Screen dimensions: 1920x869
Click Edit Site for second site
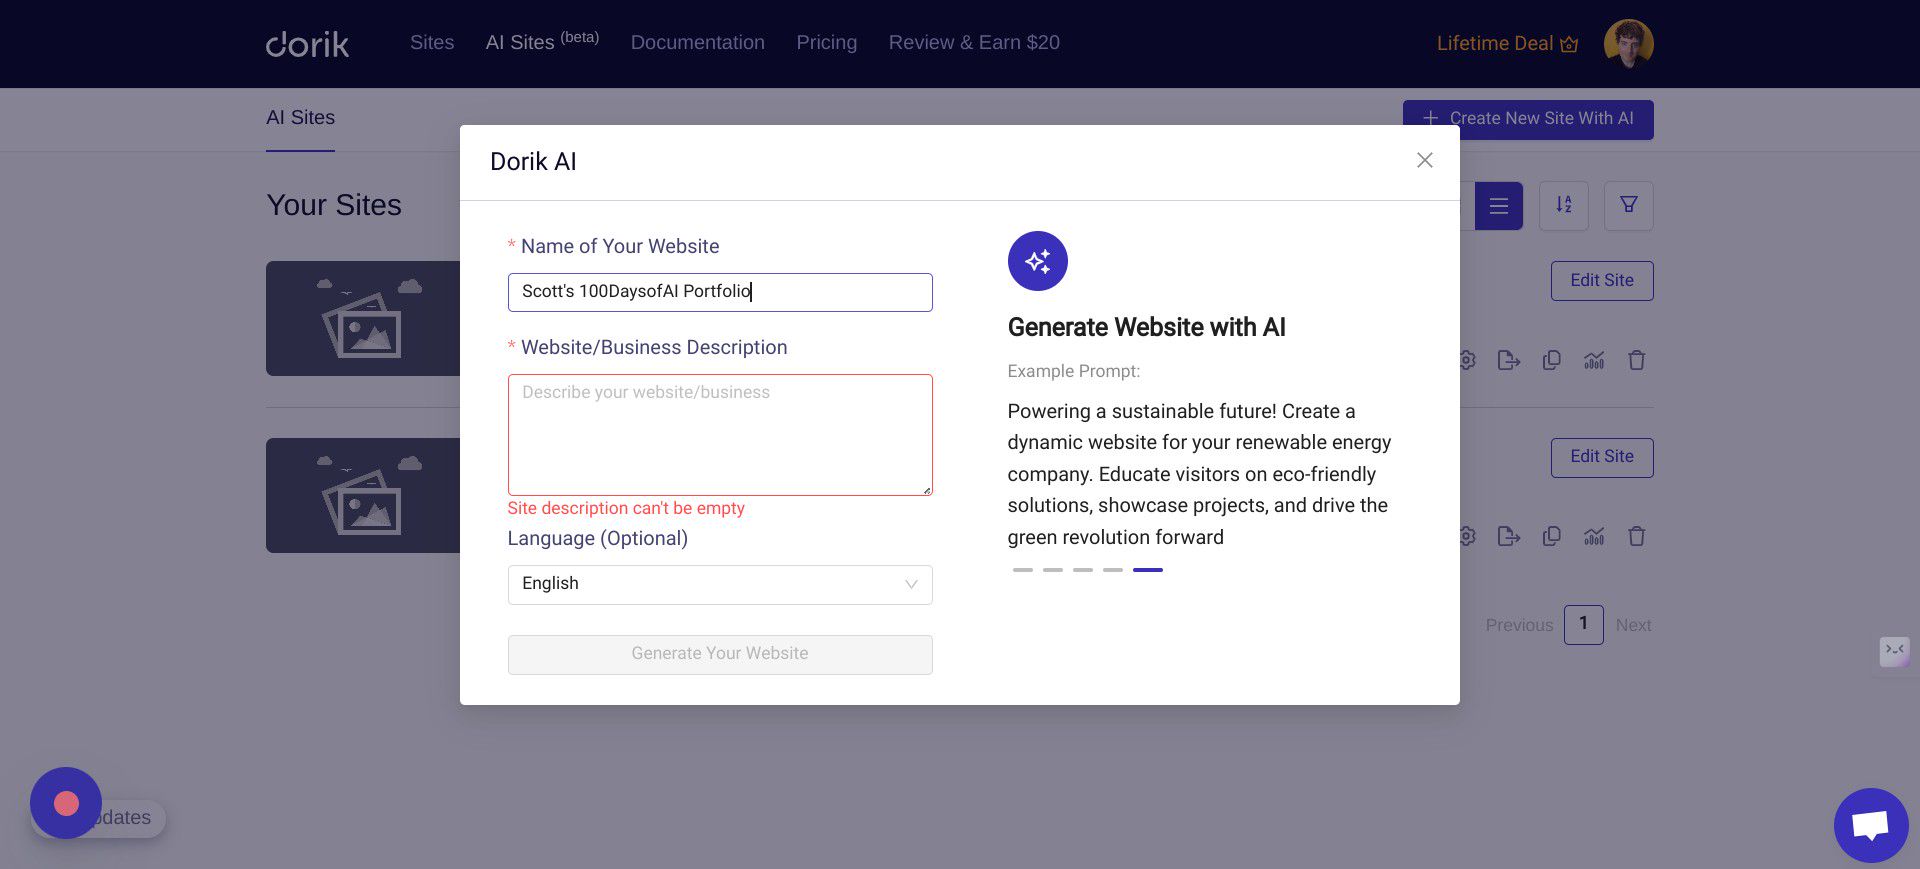[1602, 457]
